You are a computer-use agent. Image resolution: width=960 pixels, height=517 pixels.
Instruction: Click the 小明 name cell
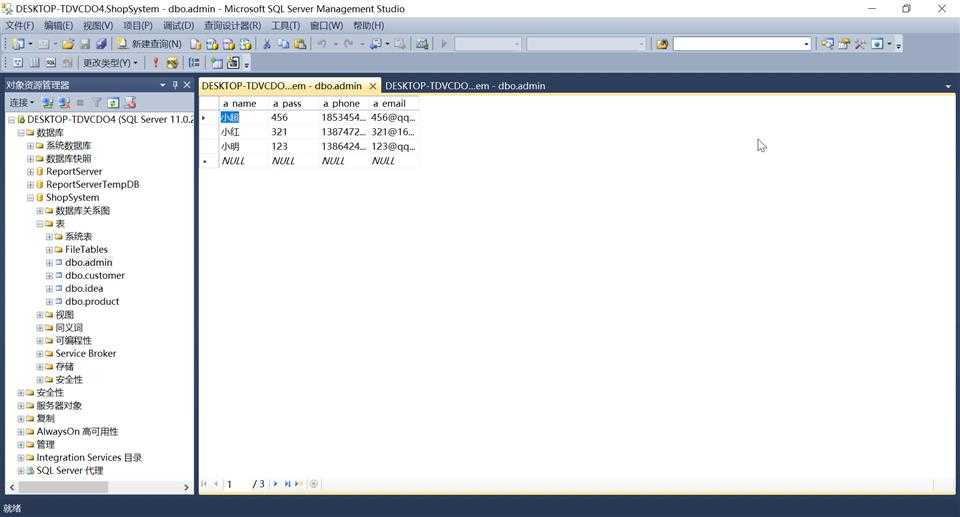pos(244,146)
